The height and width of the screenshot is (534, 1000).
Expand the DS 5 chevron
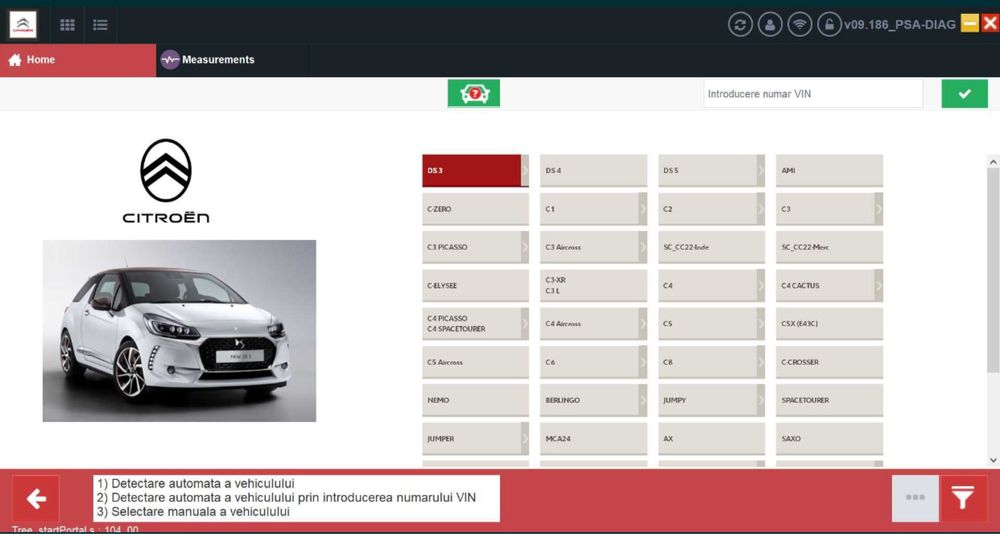click(761, 170)
